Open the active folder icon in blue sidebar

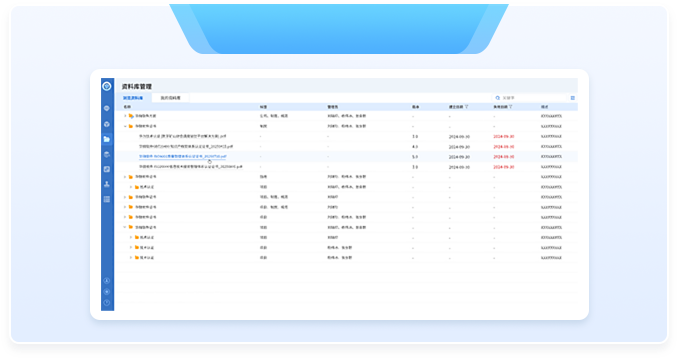click(x=107, y=139)
